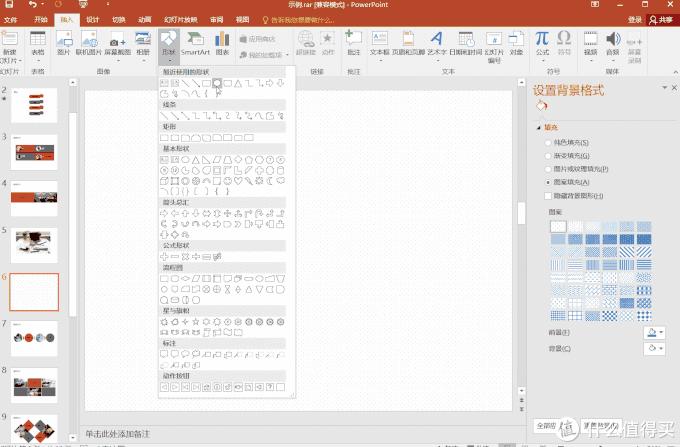This screenshot has width=680, height=447.
Task: Insert a text box with 文本框
Action: pyautogui.click(x=379, y=45)
